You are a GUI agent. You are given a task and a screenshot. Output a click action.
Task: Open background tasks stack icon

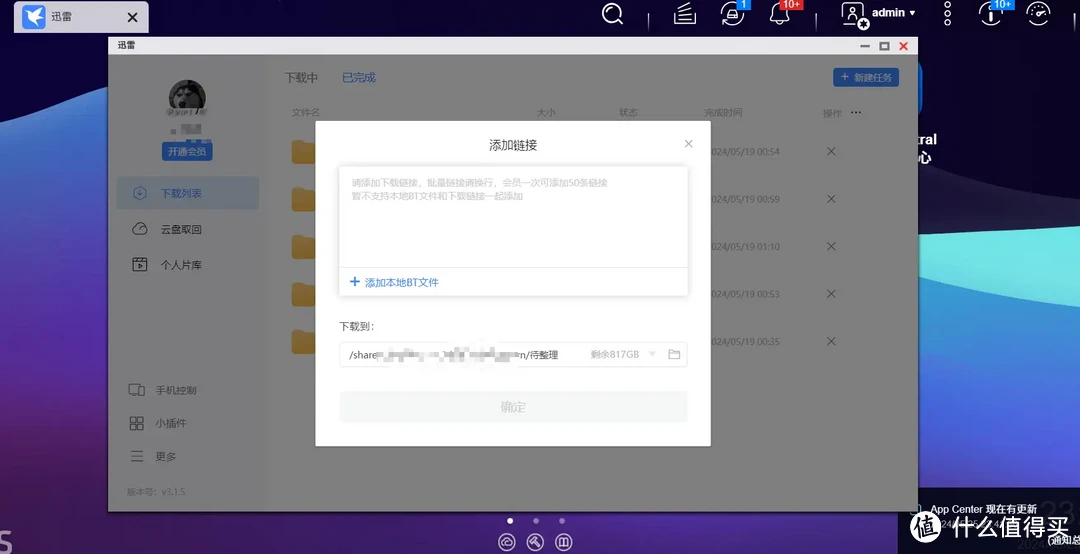click(685, 13)
